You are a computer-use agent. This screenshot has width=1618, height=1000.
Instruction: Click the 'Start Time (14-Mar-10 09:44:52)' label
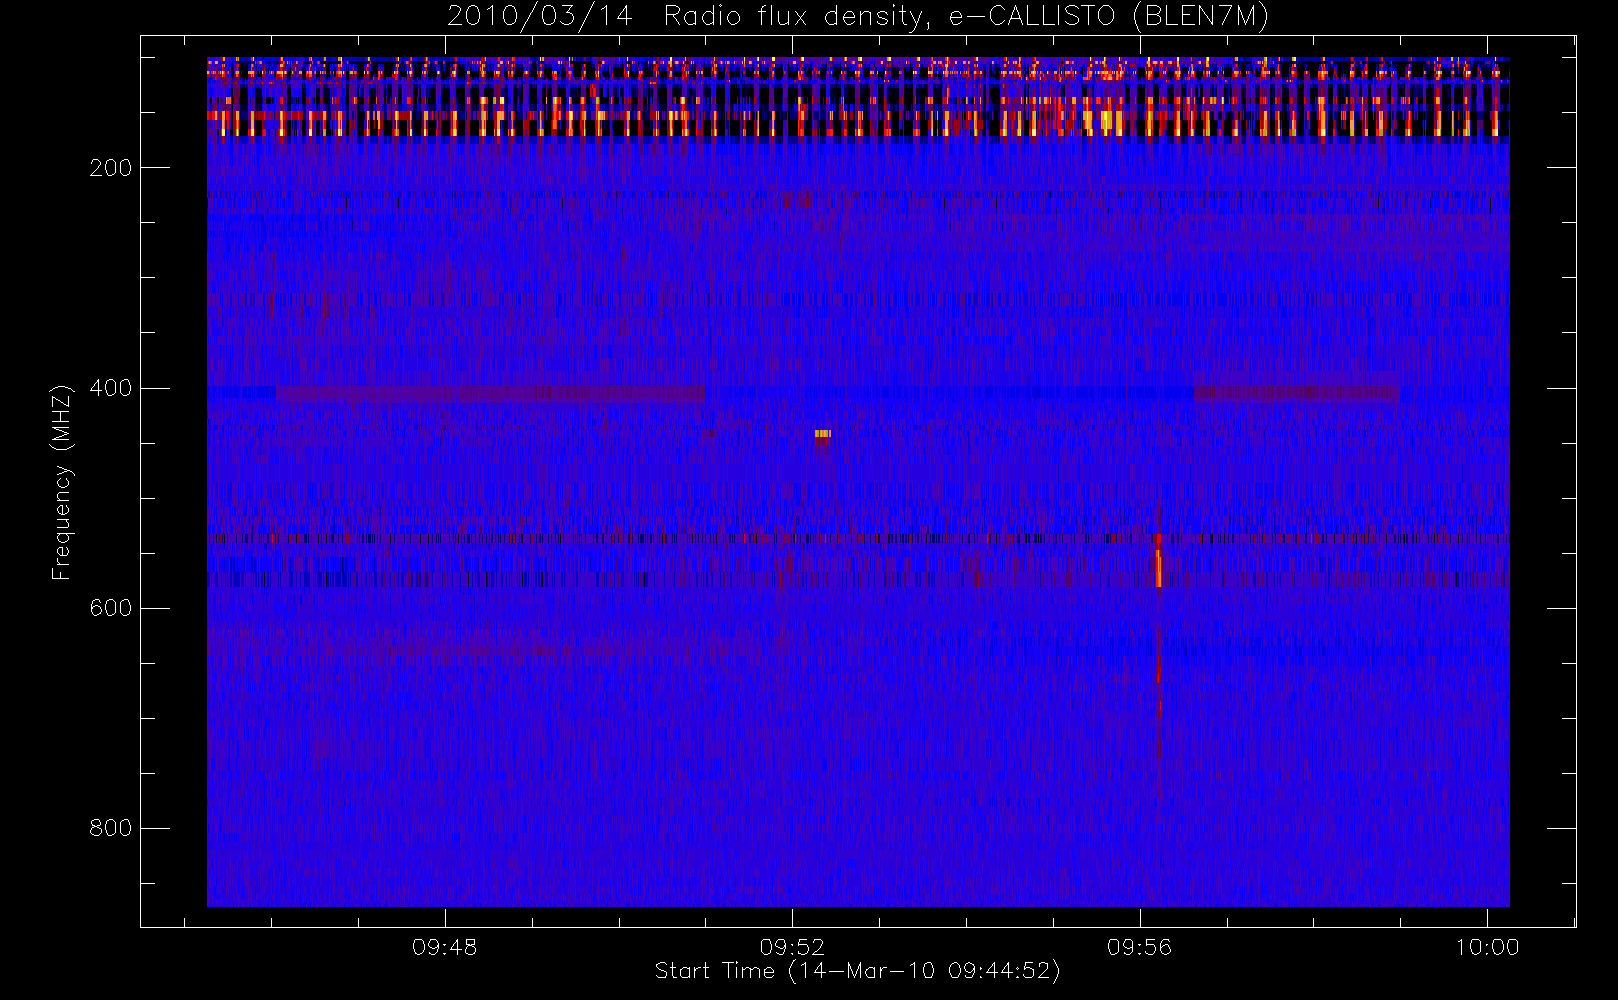click(x=857, y=971)
